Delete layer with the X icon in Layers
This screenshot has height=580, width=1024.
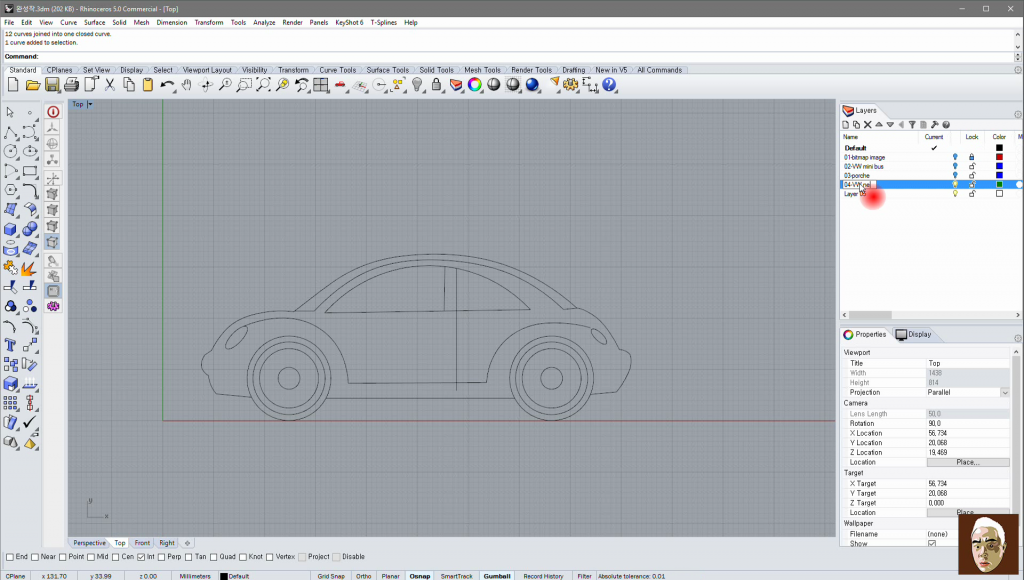[868, 125]
